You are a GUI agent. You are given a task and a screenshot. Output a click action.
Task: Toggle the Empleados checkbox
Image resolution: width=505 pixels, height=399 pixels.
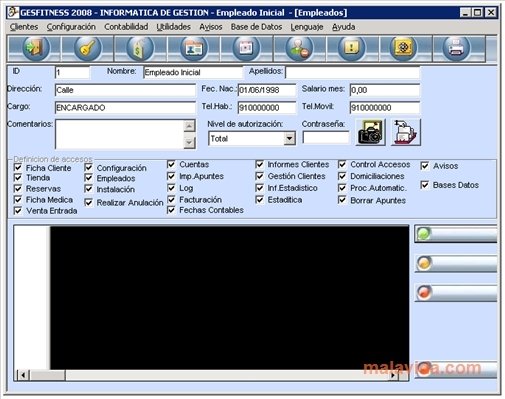coord(88,178)
